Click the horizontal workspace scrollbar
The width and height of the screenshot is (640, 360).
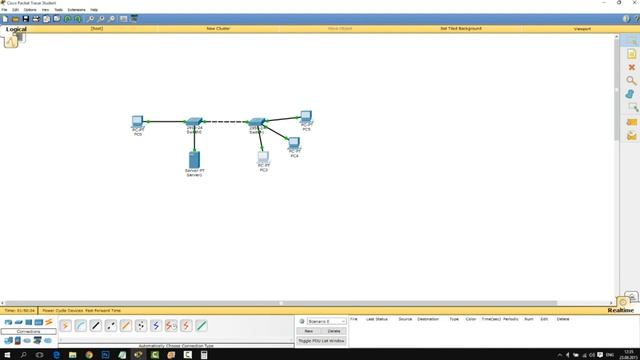tap(281, 303)
